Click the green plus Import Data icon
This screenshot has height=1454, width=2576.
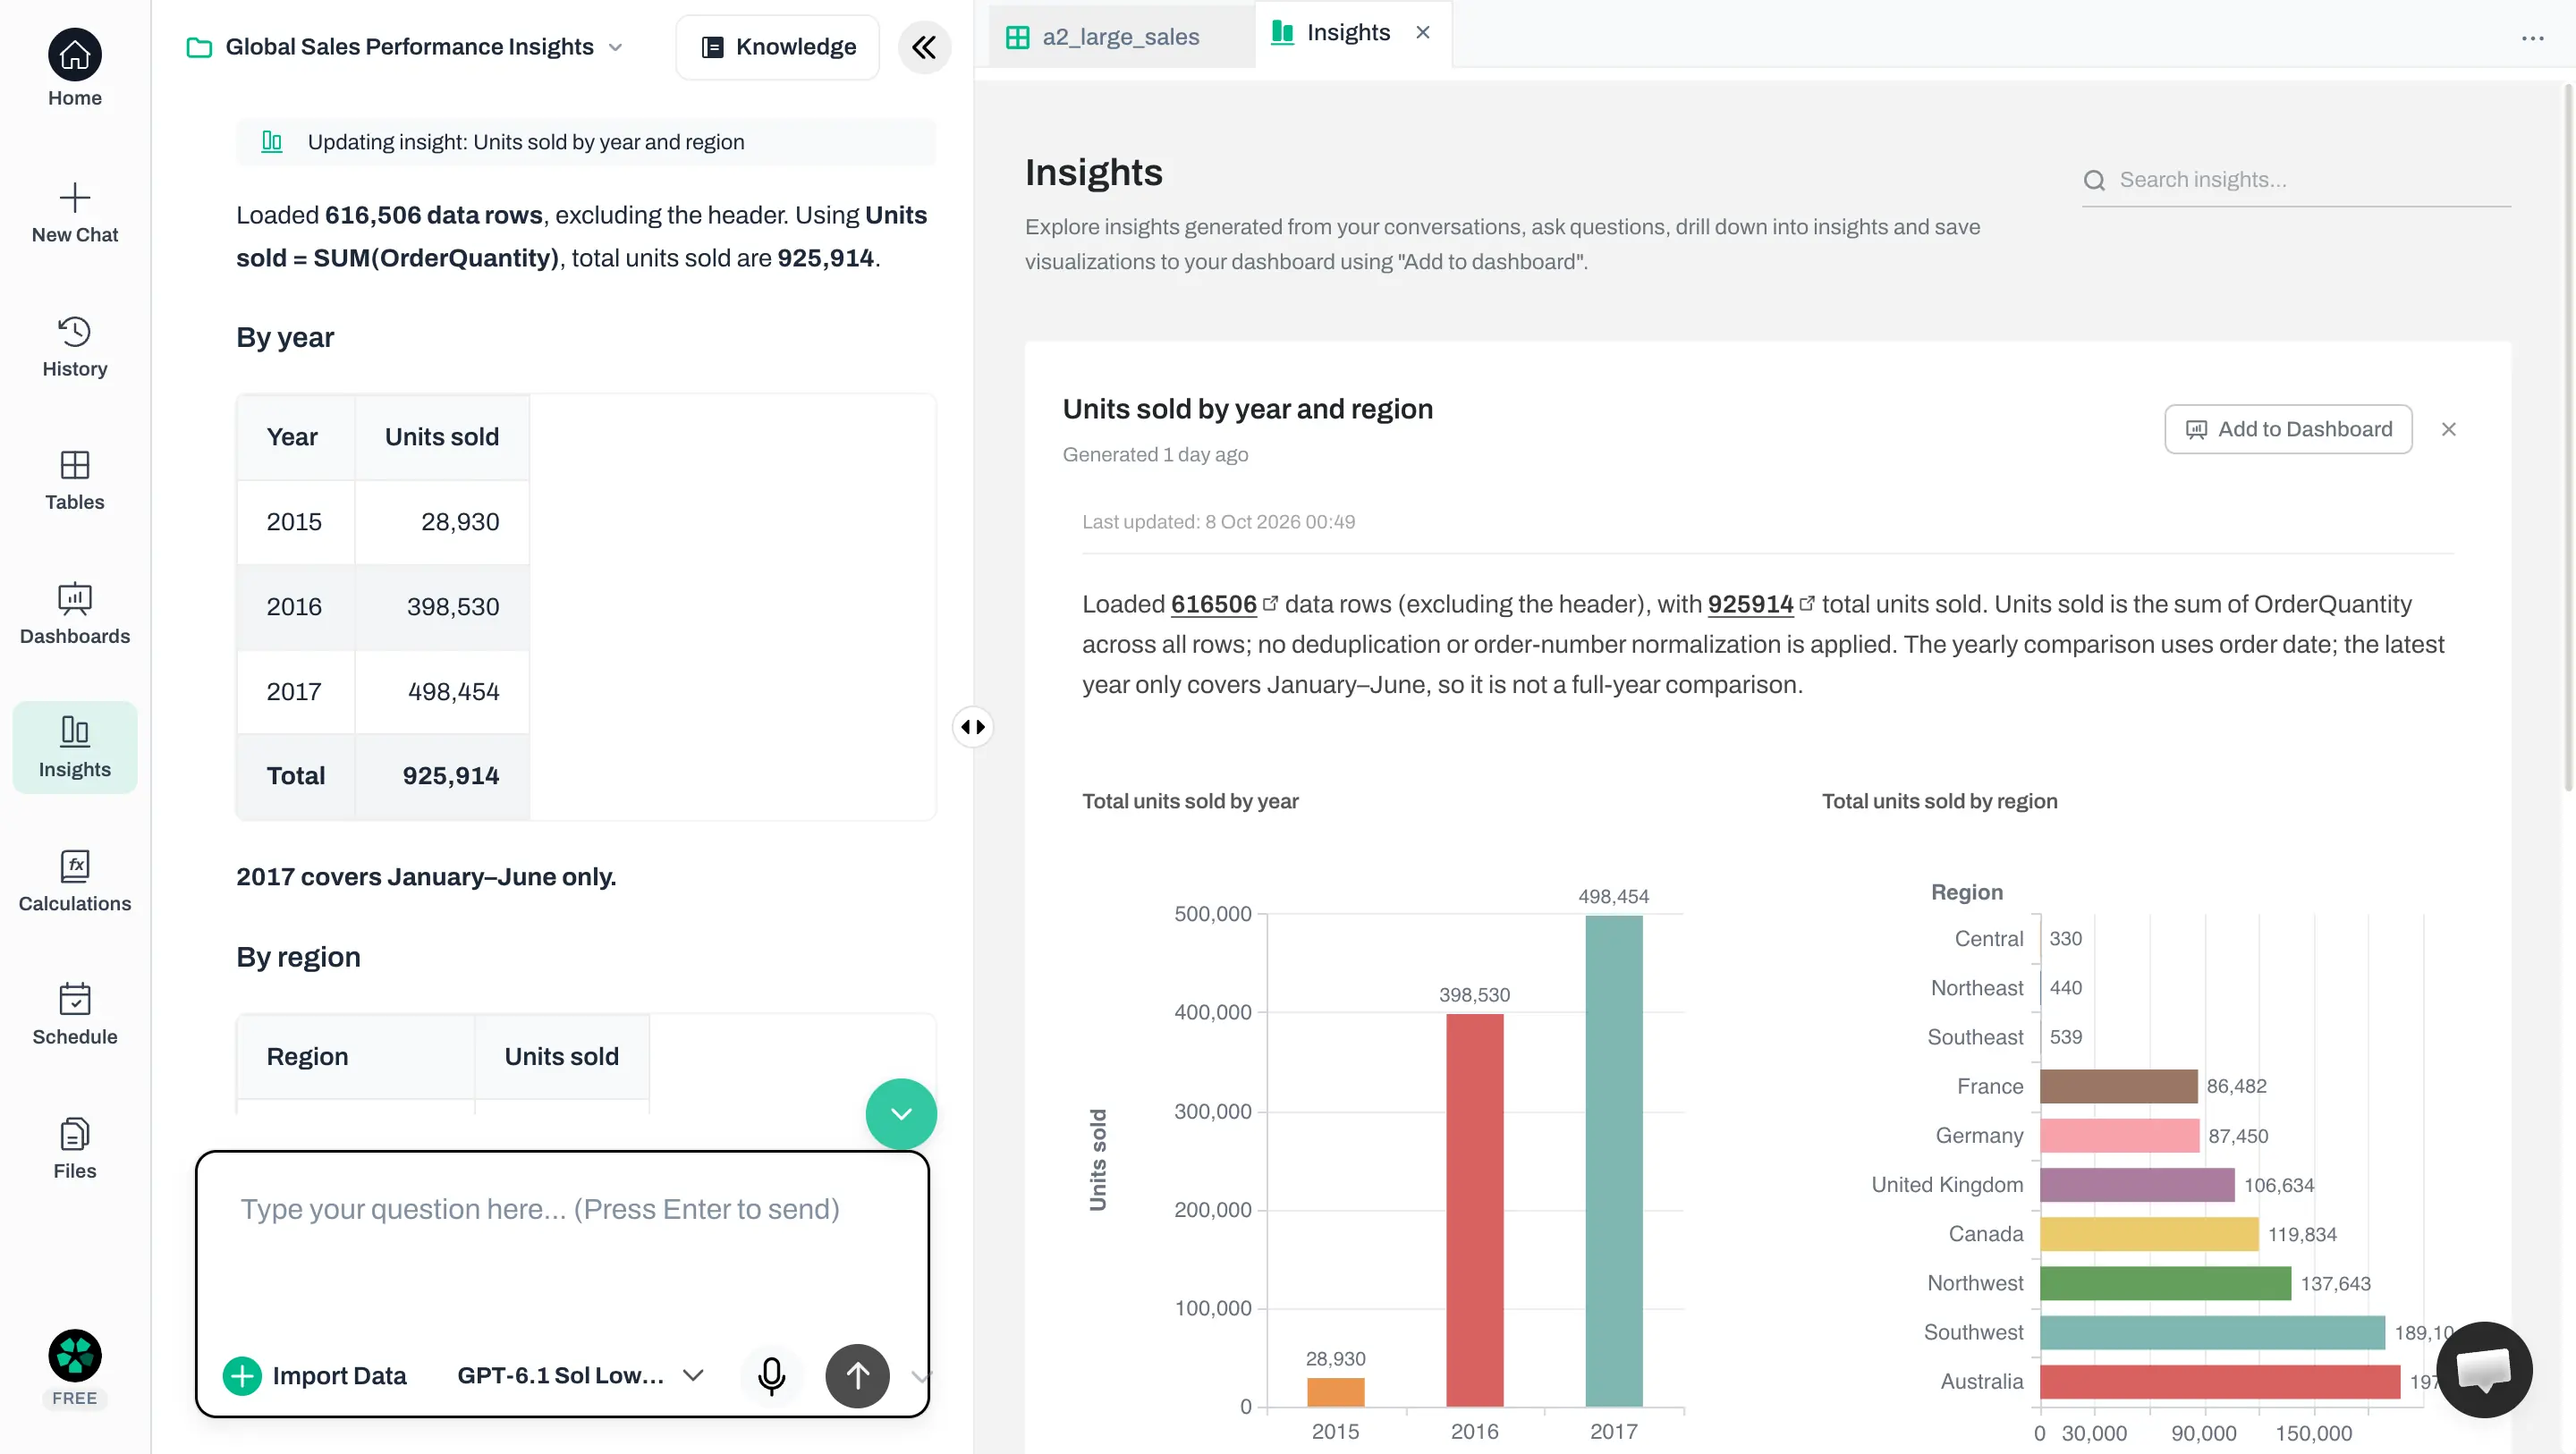pos(242,1376)
